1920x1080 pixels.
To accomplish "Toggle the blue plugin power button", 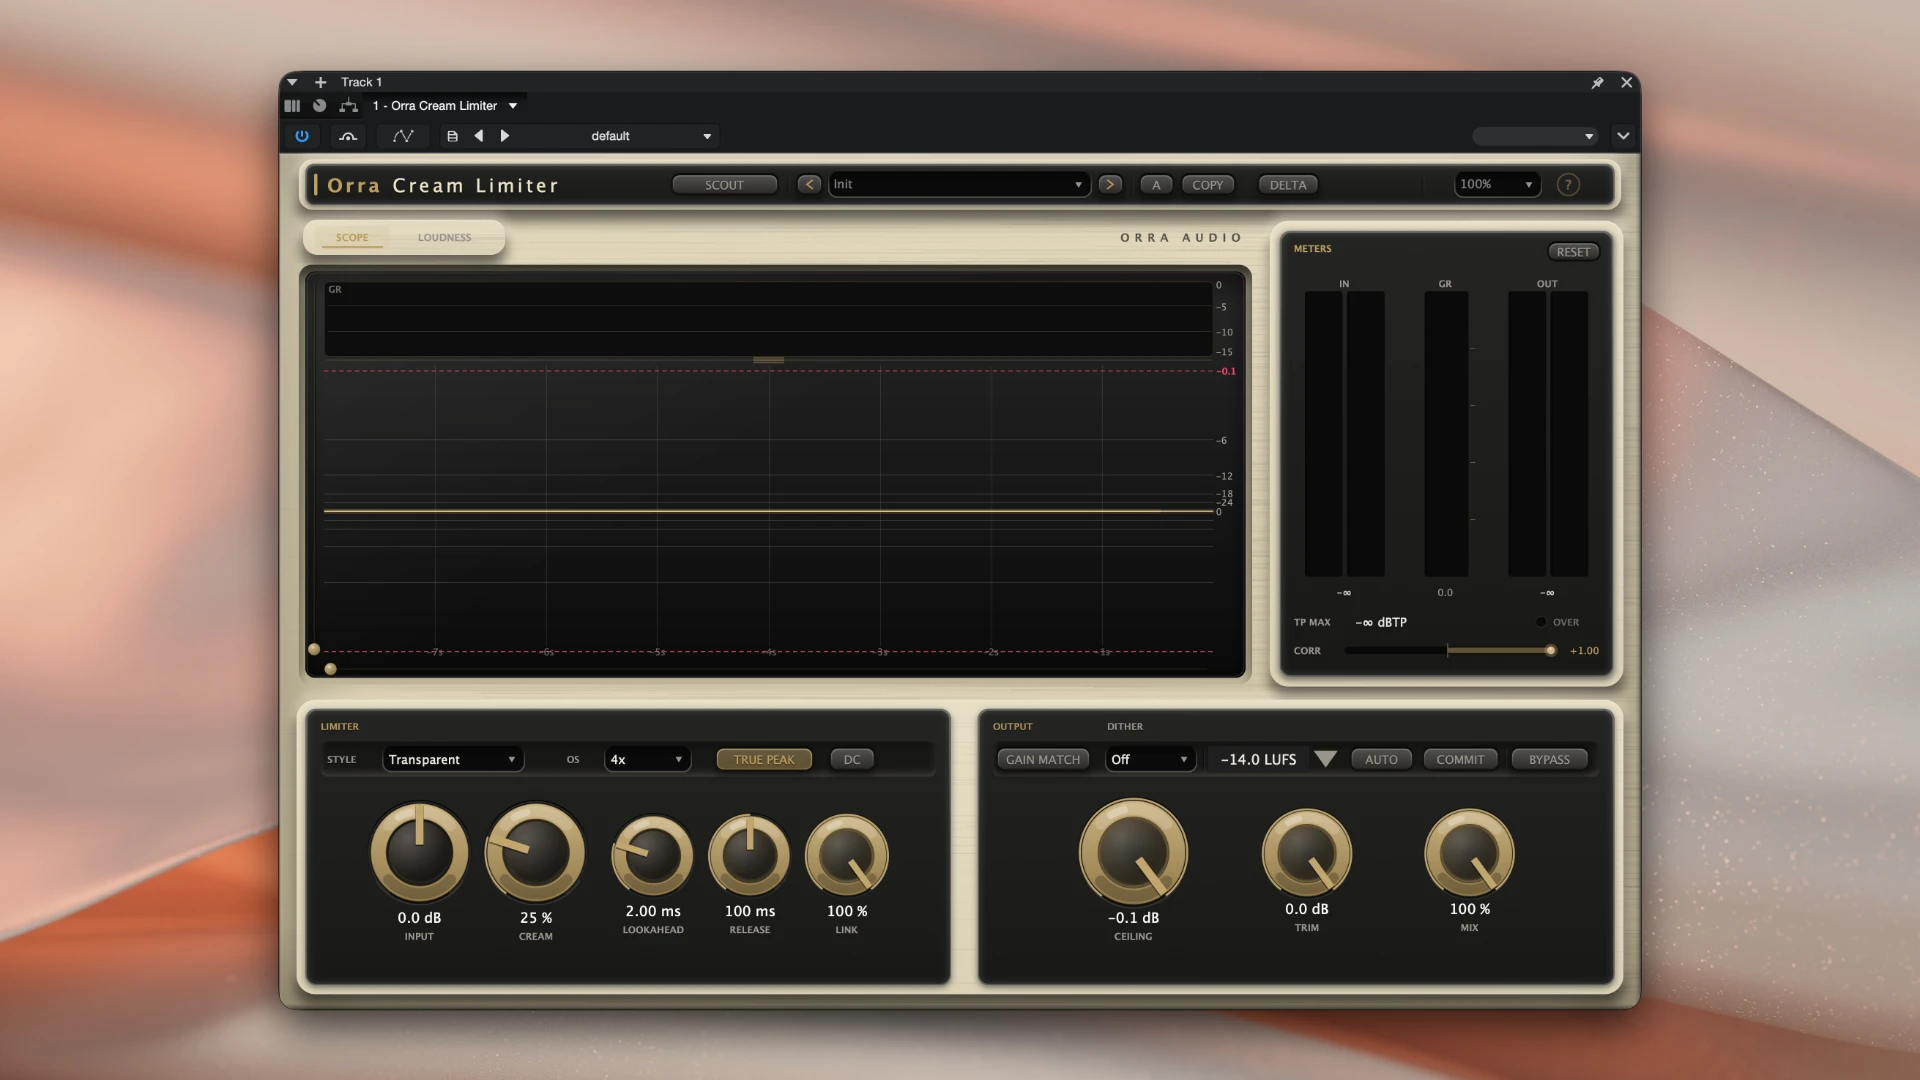I will point(302,136).
